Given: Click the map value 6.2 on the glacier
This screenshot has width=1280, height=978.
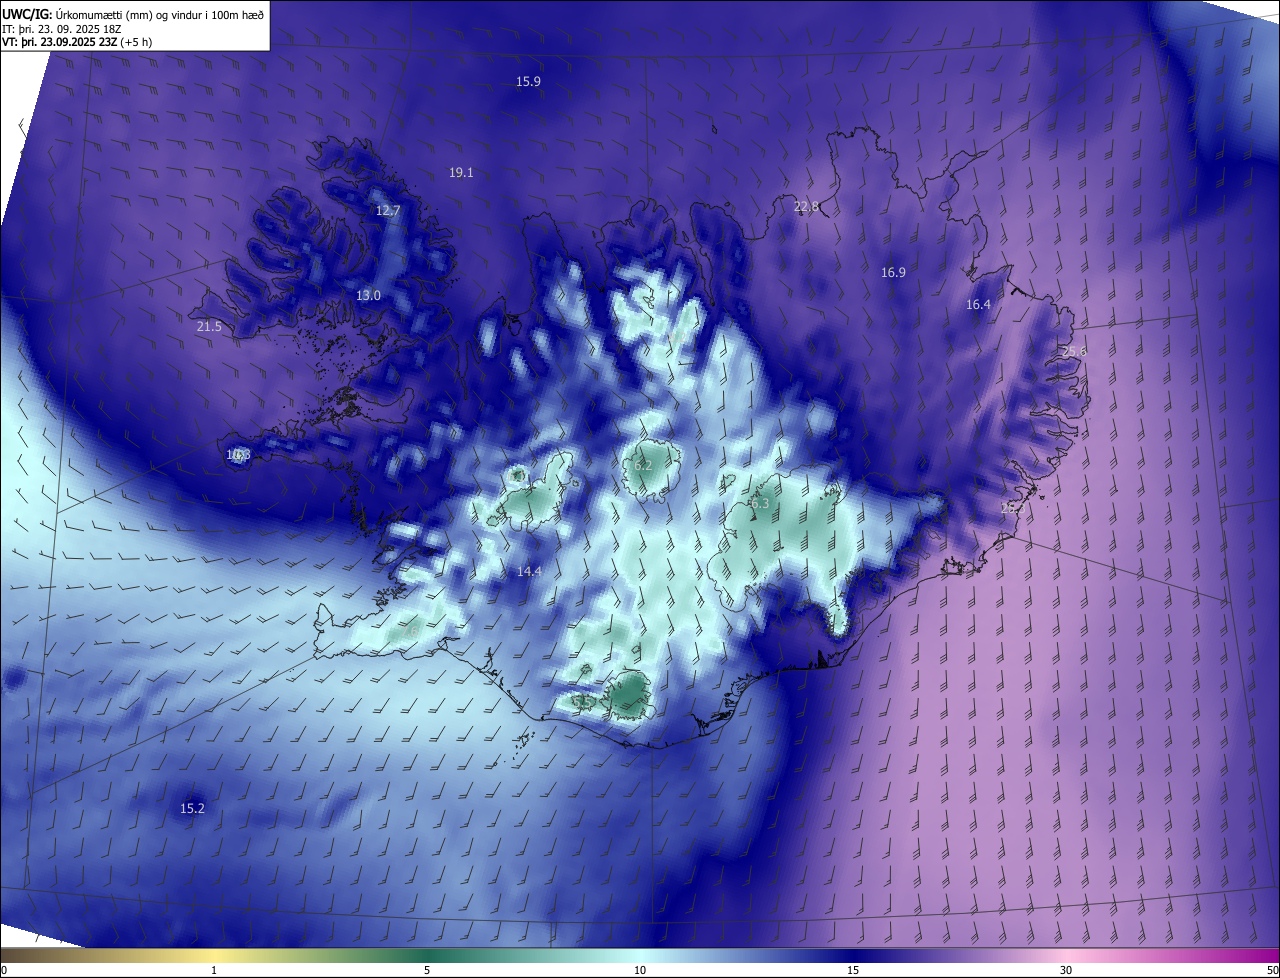Looking at the screenshot, I should point(643,466).
